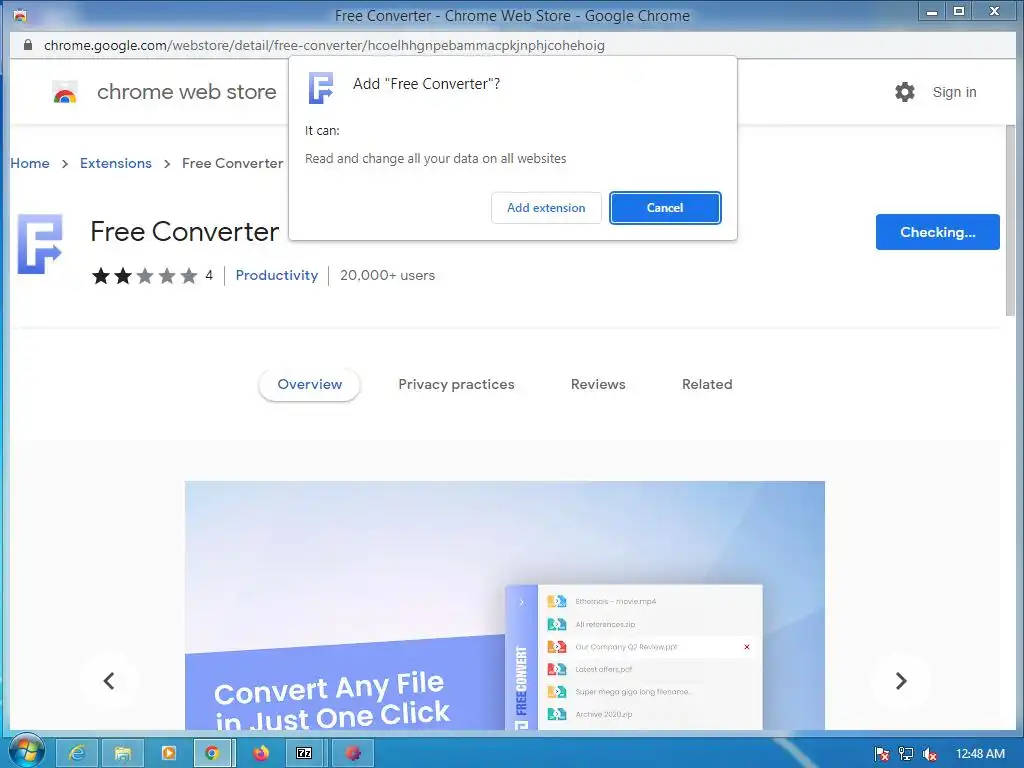The height and width of the screenshot is (768, 1024).
Task: Click Add extension in the dialog
Action: tap(546, 208)
